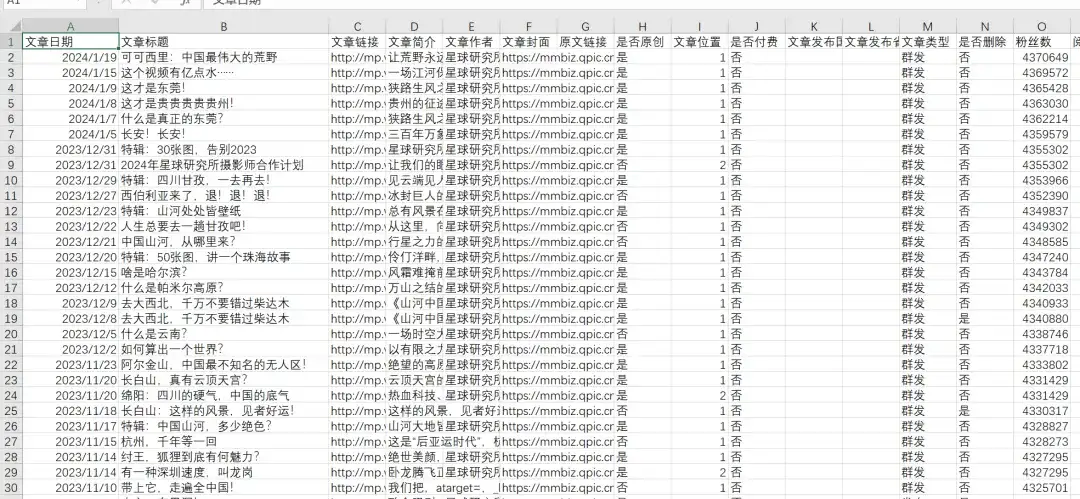1080x499 pixels.
Task: Select title cell 带上它，走遍全中国！
Action: [224, 487]
